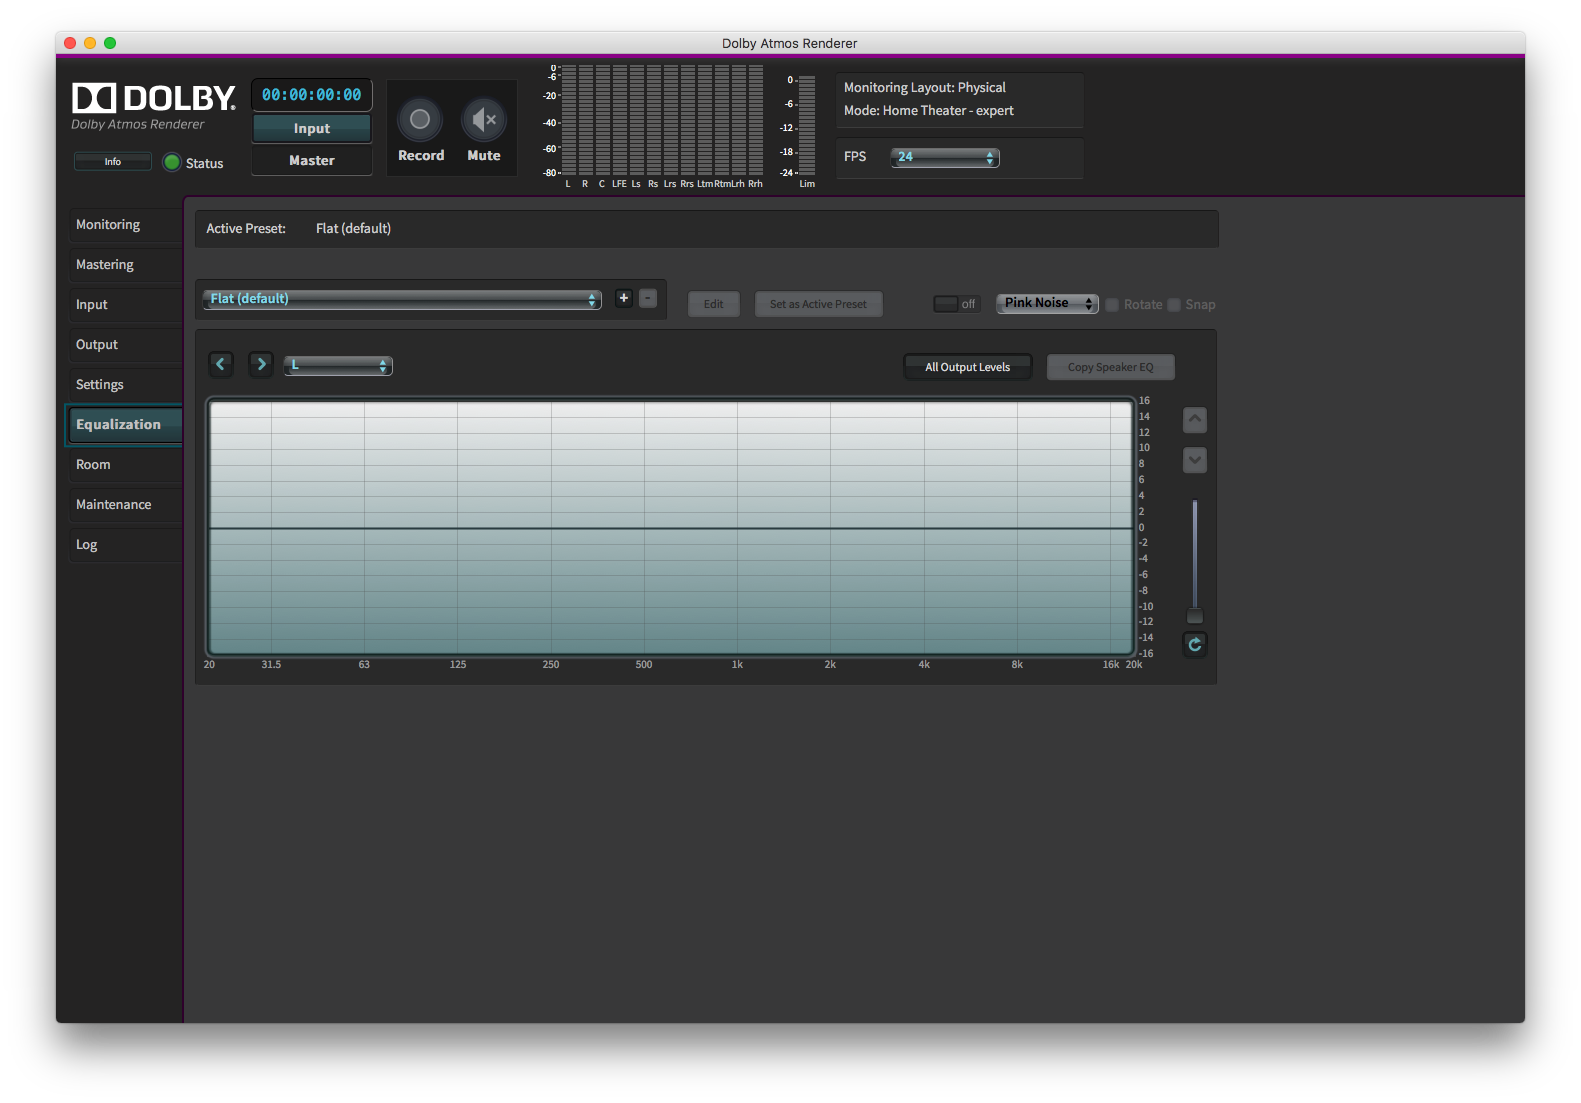
Task: Open the Flat (default) preset dropdown
Action: [x=401, y=299]
